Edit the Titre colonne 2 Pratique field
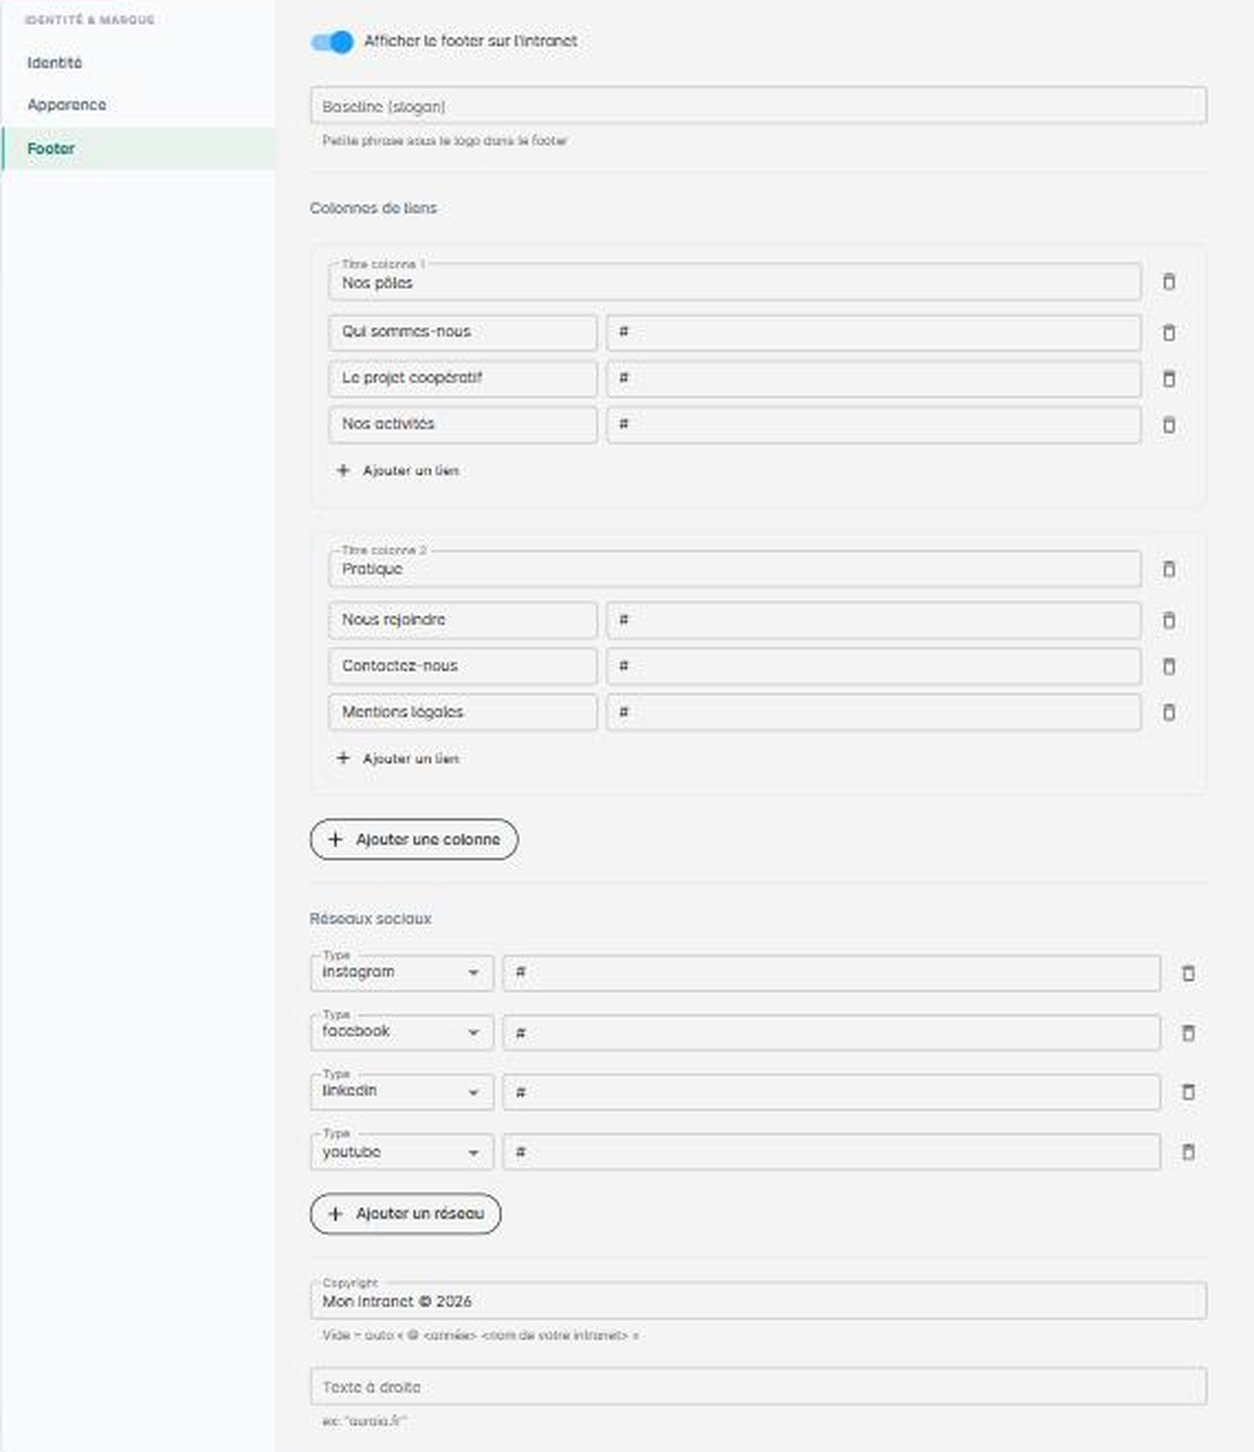The image size is (1254, 1452). tap(734, 568)
